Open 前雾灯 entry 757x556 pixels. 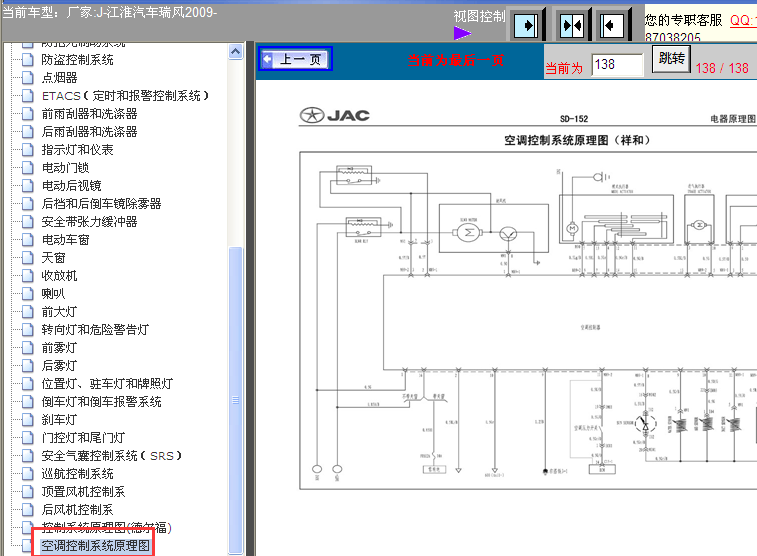pos(59,348)
